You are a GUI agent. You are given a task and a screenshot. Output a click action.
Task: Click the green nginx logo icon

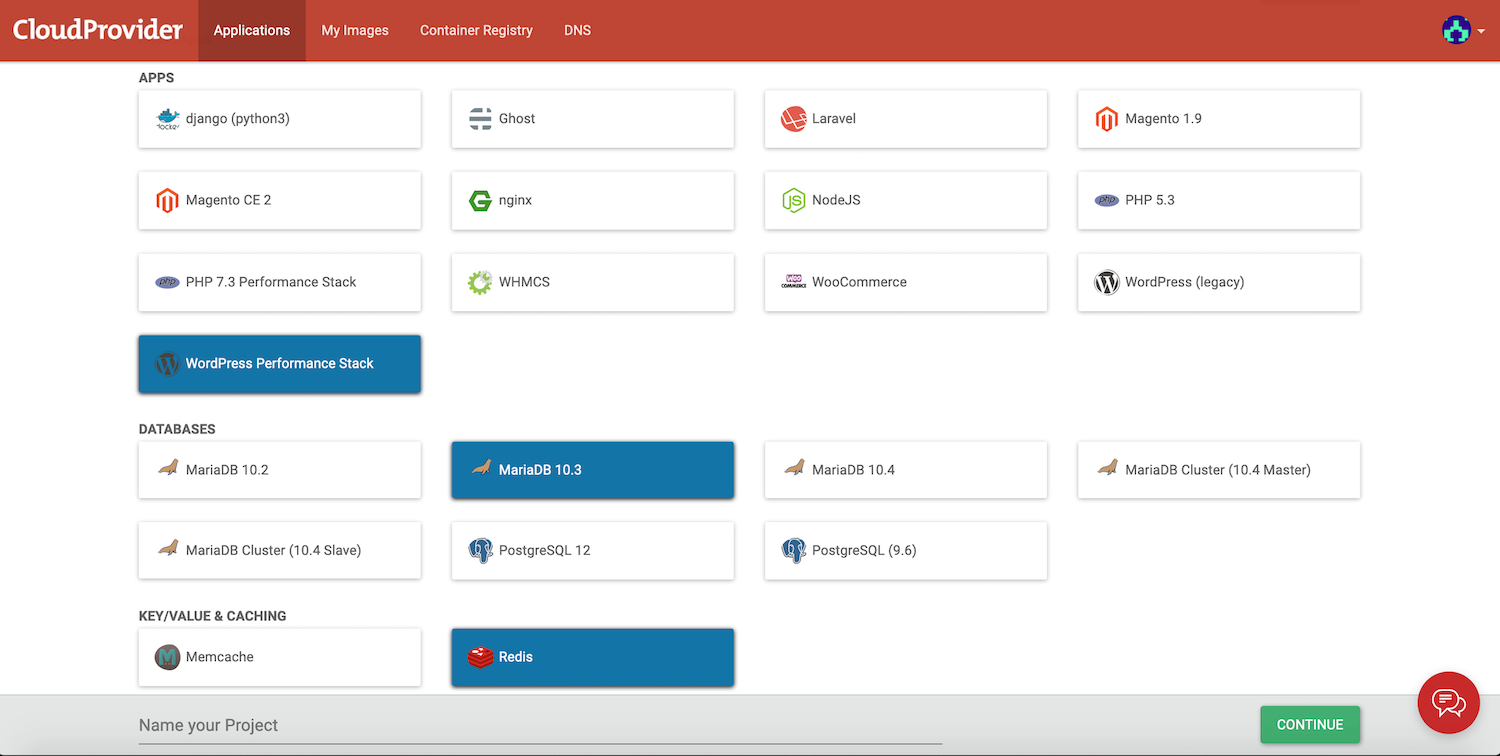click(480, 201)
